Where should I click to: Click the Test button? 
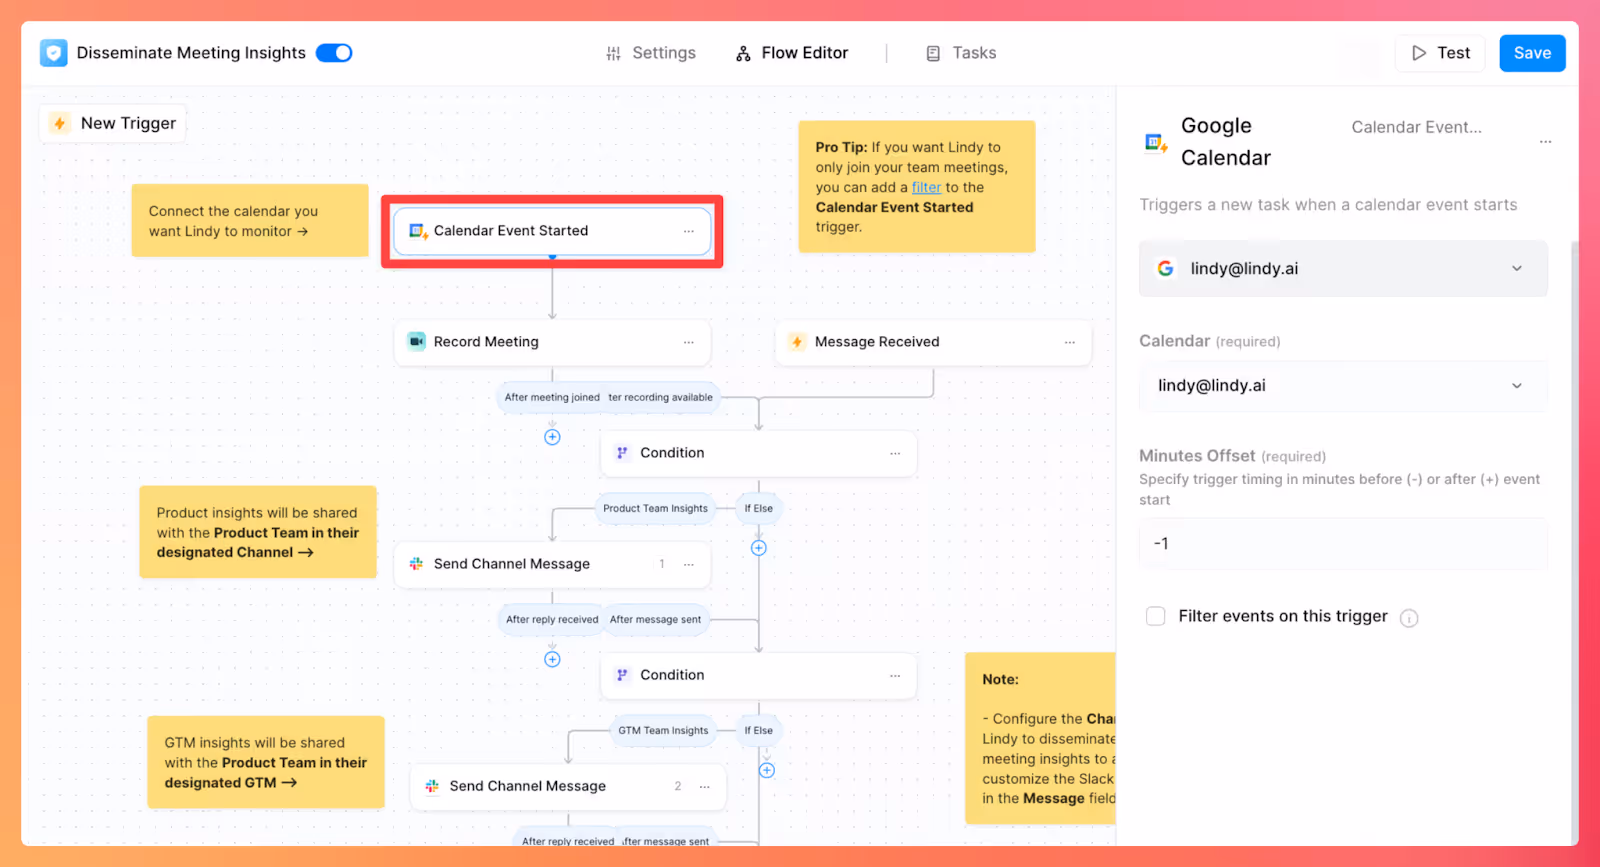1440,53
